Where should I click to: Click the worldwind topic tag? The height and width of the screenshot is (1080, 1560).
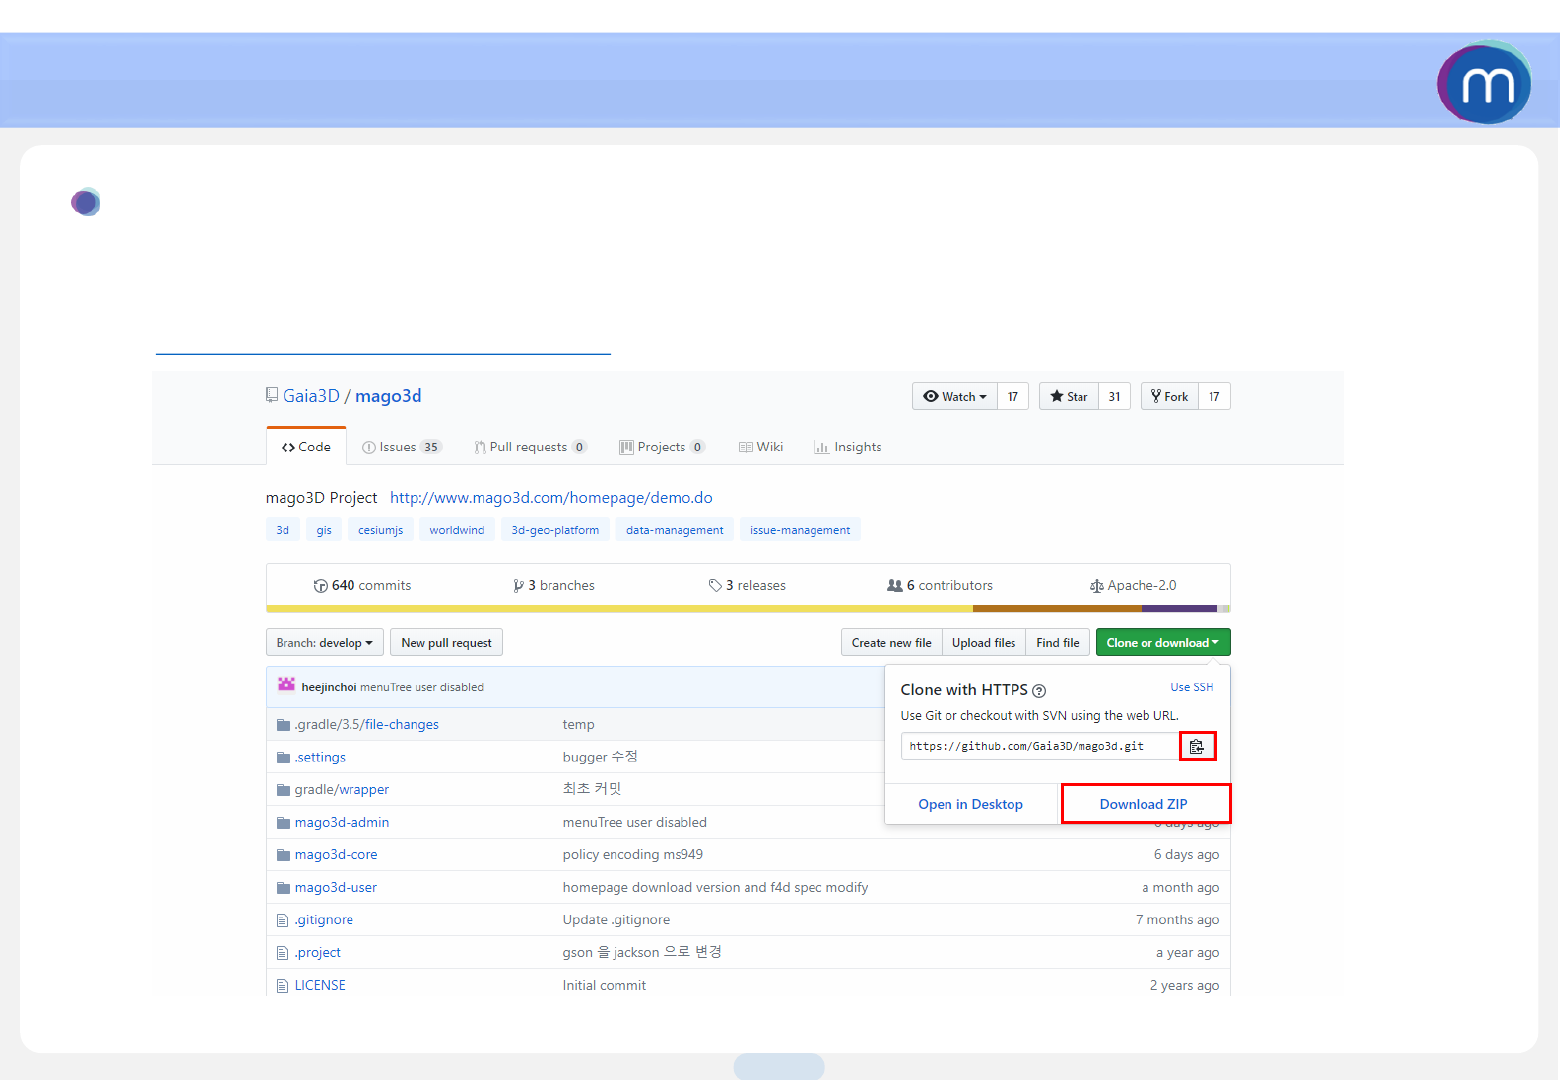point(457,530)
